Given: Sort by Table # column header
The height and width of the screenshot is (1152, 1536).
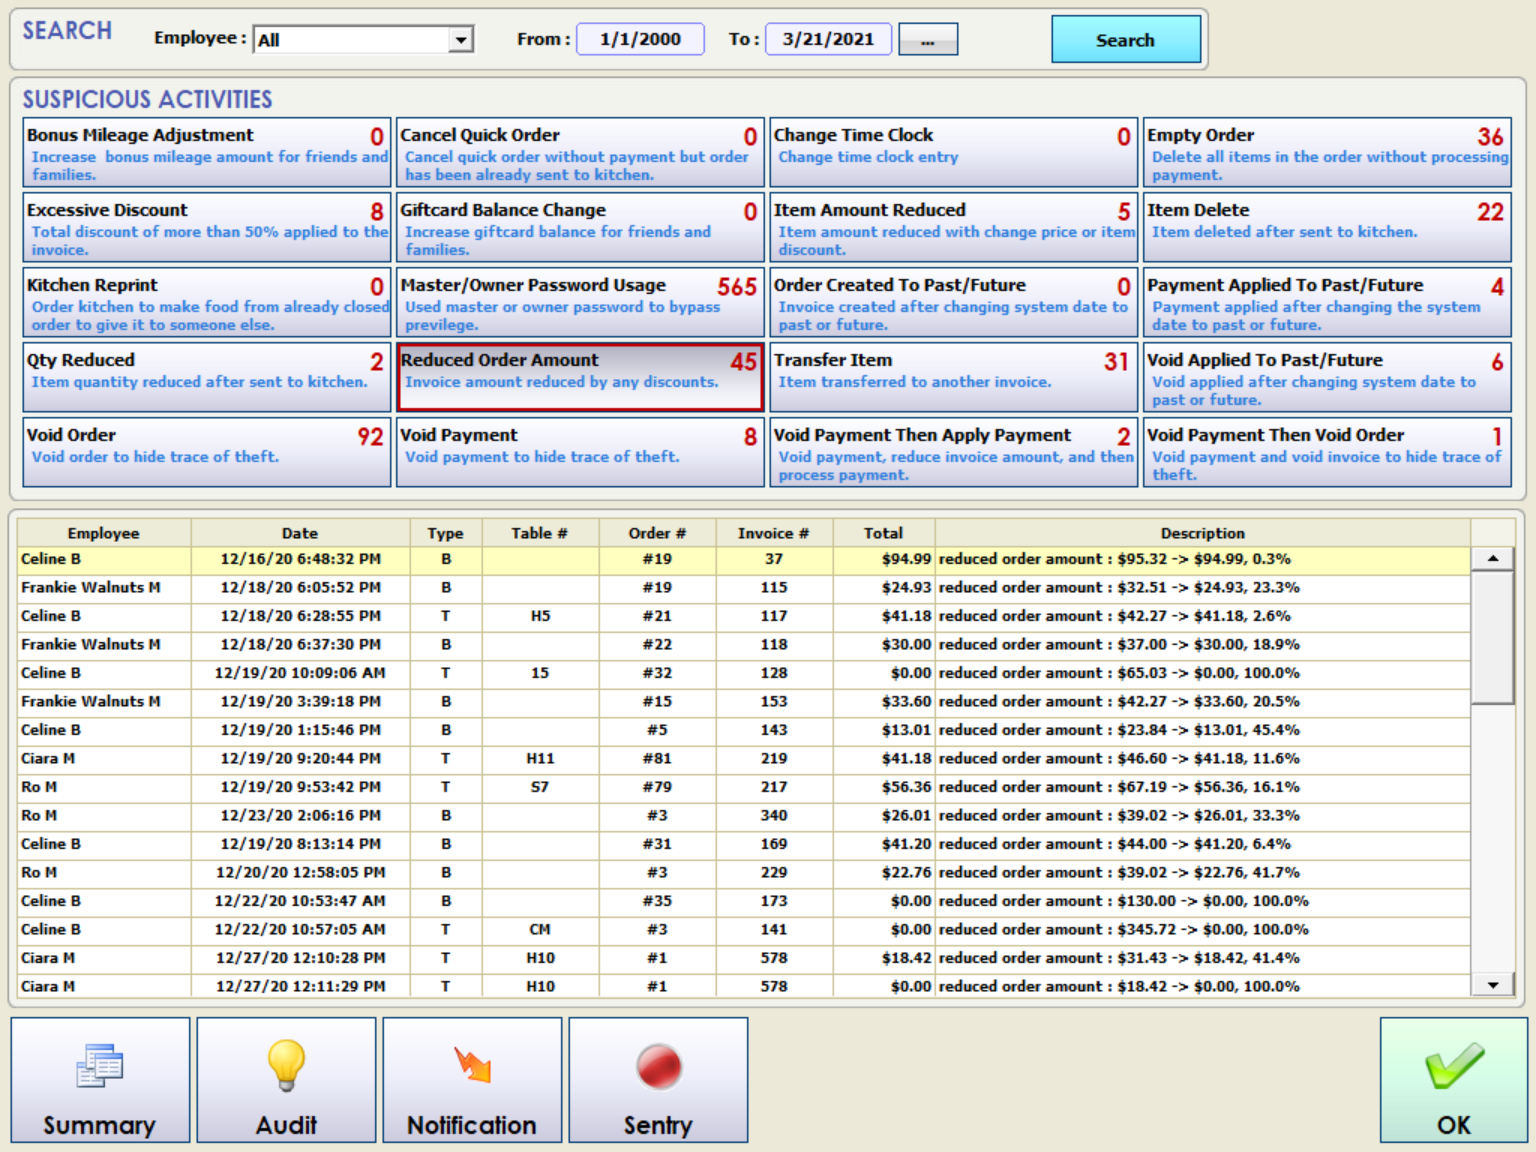Looking at the screenshot, I should click(x=540, y=533).
